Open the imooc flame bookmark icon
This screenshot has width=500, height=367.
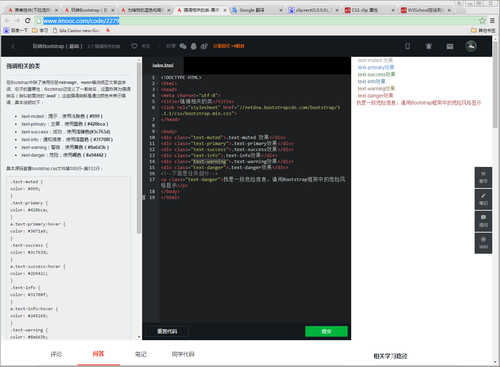point(108,30)
